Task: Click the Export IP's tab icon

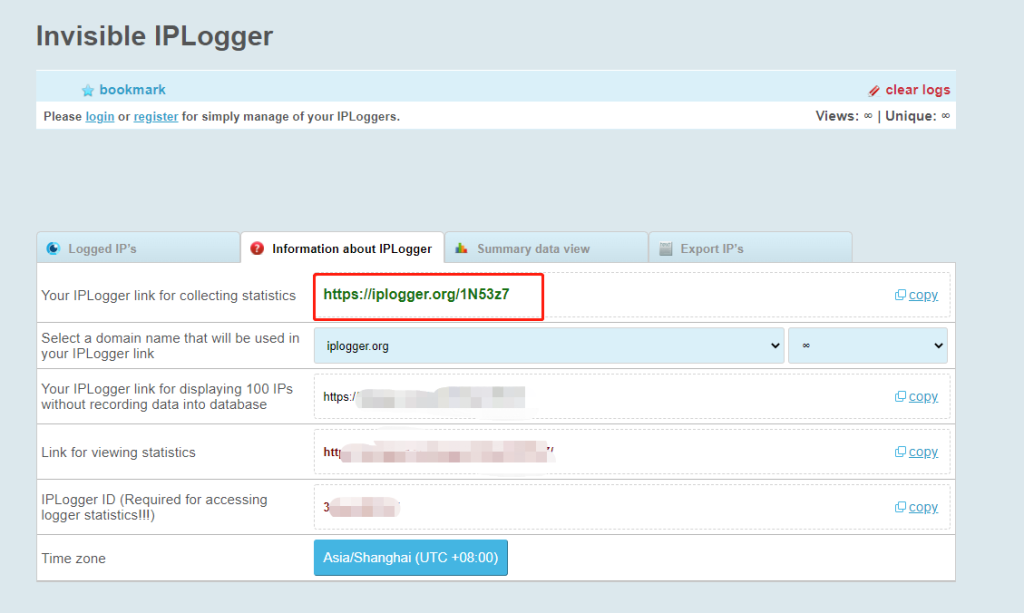Action: pyautogui.click(x=665, y=248)
